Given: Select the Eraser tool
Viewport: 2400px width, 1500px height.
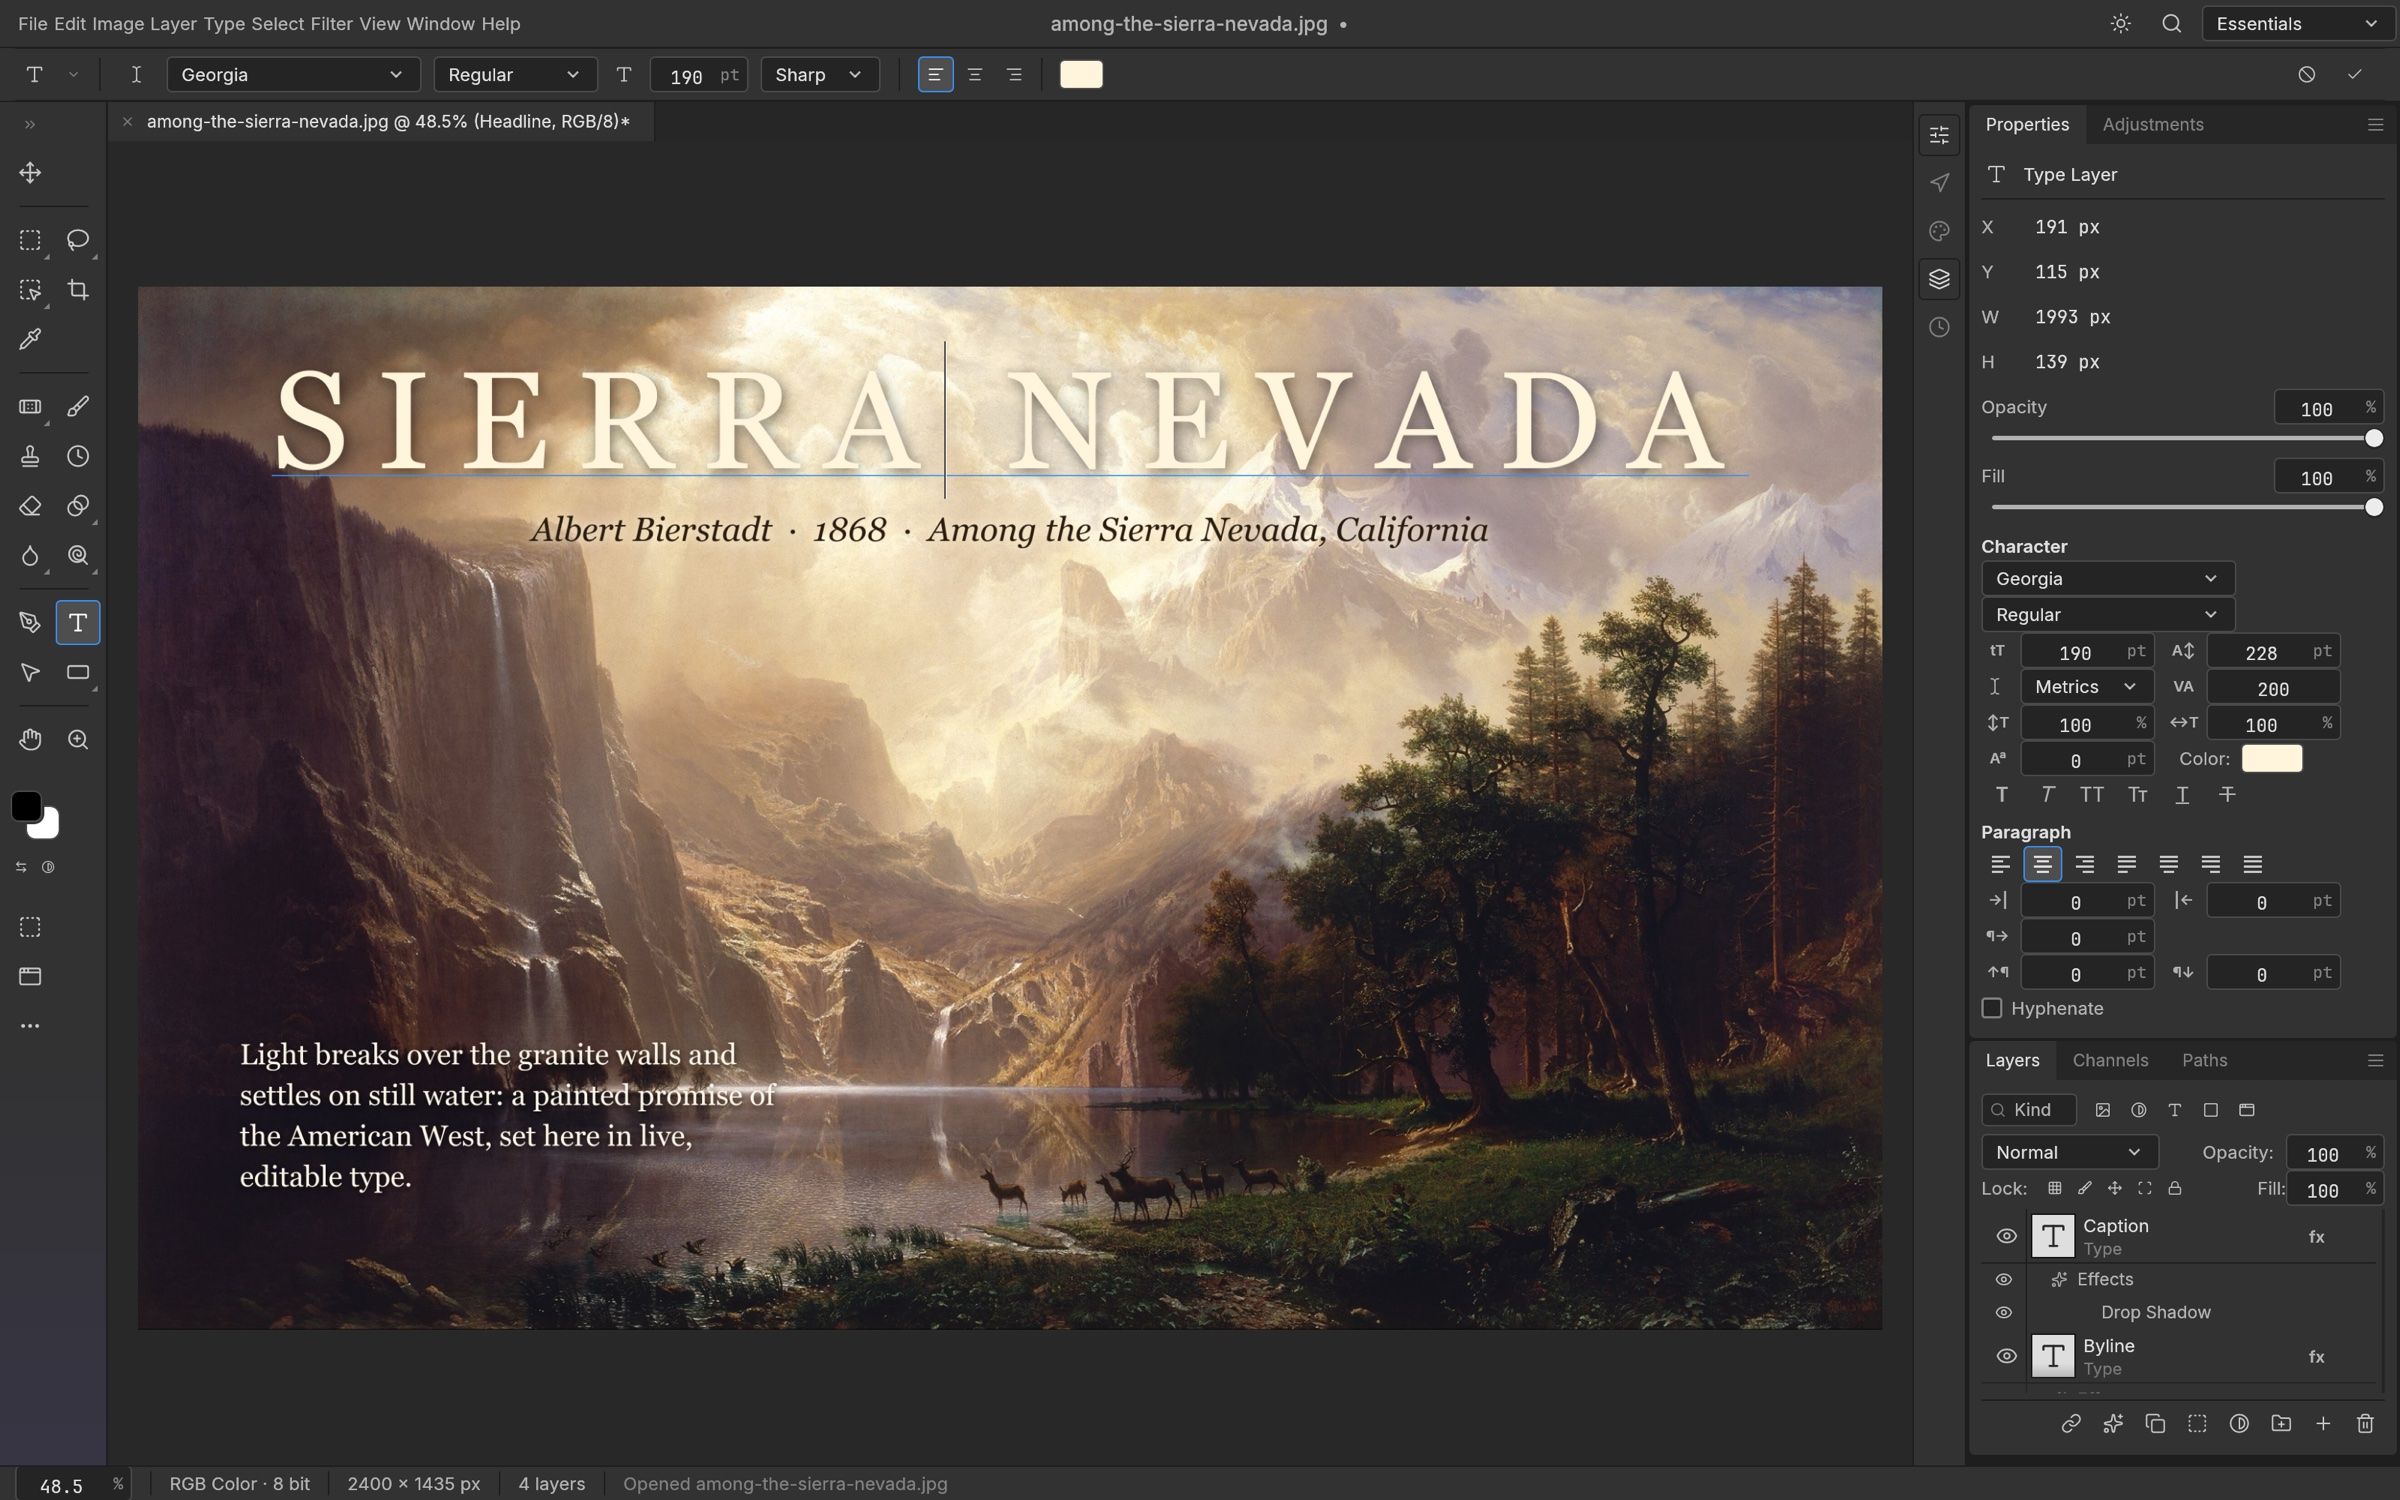Looking at the screenshot, I should (30, 506).
